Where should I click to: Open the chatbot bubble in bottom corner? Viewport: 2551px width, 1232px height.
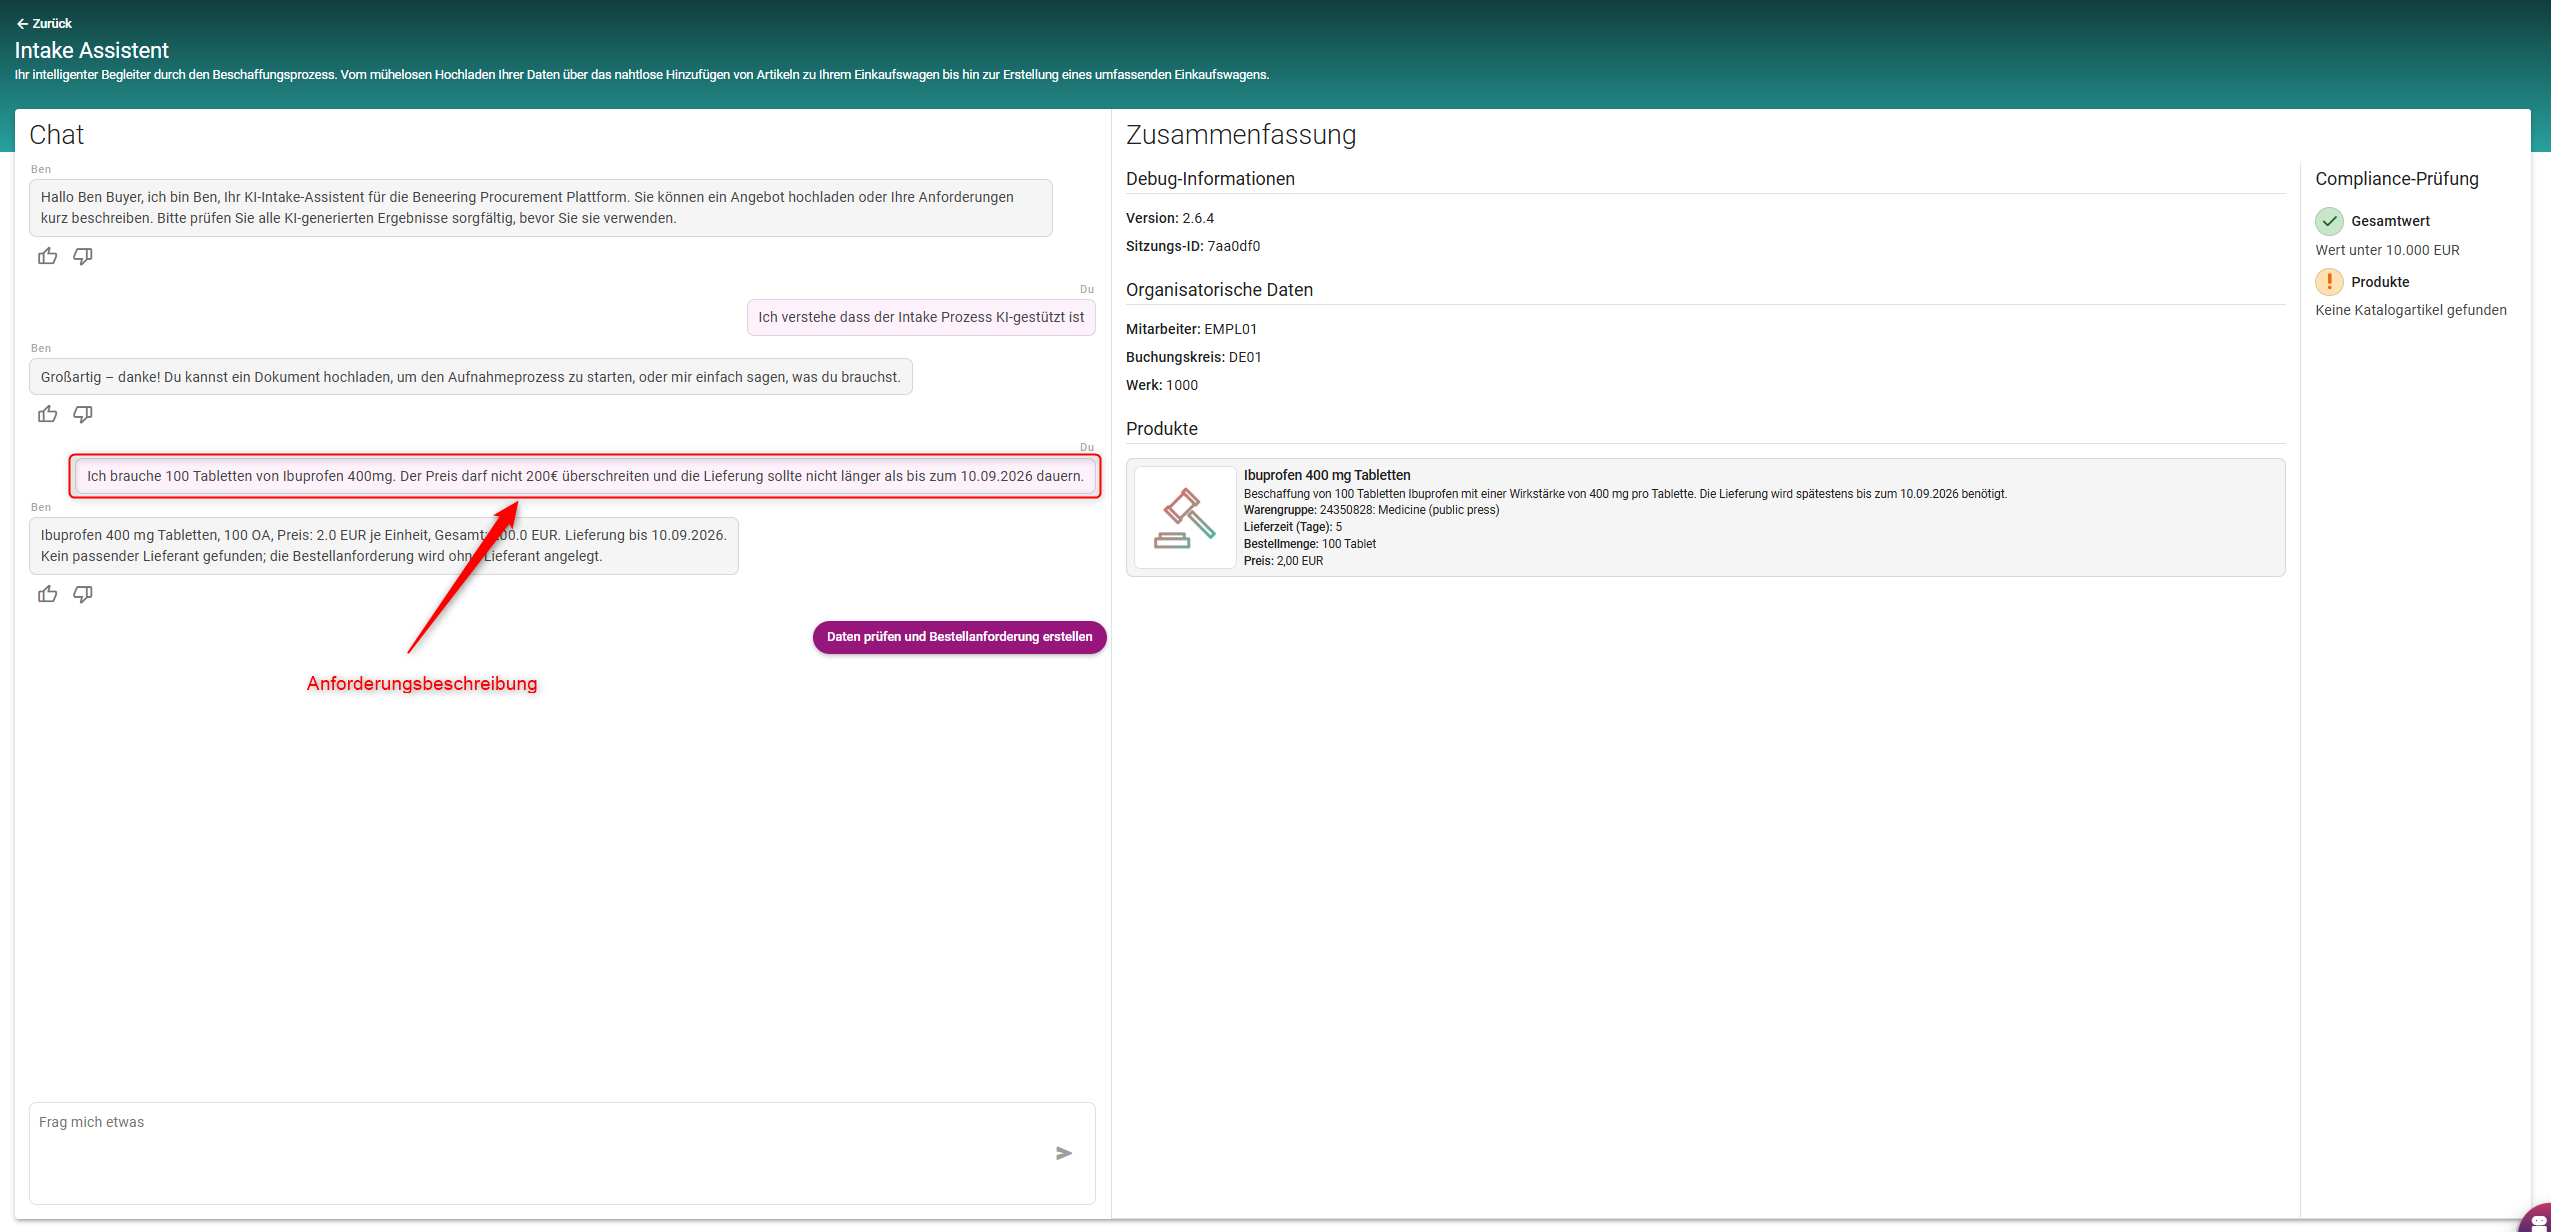[2537, 1219]
